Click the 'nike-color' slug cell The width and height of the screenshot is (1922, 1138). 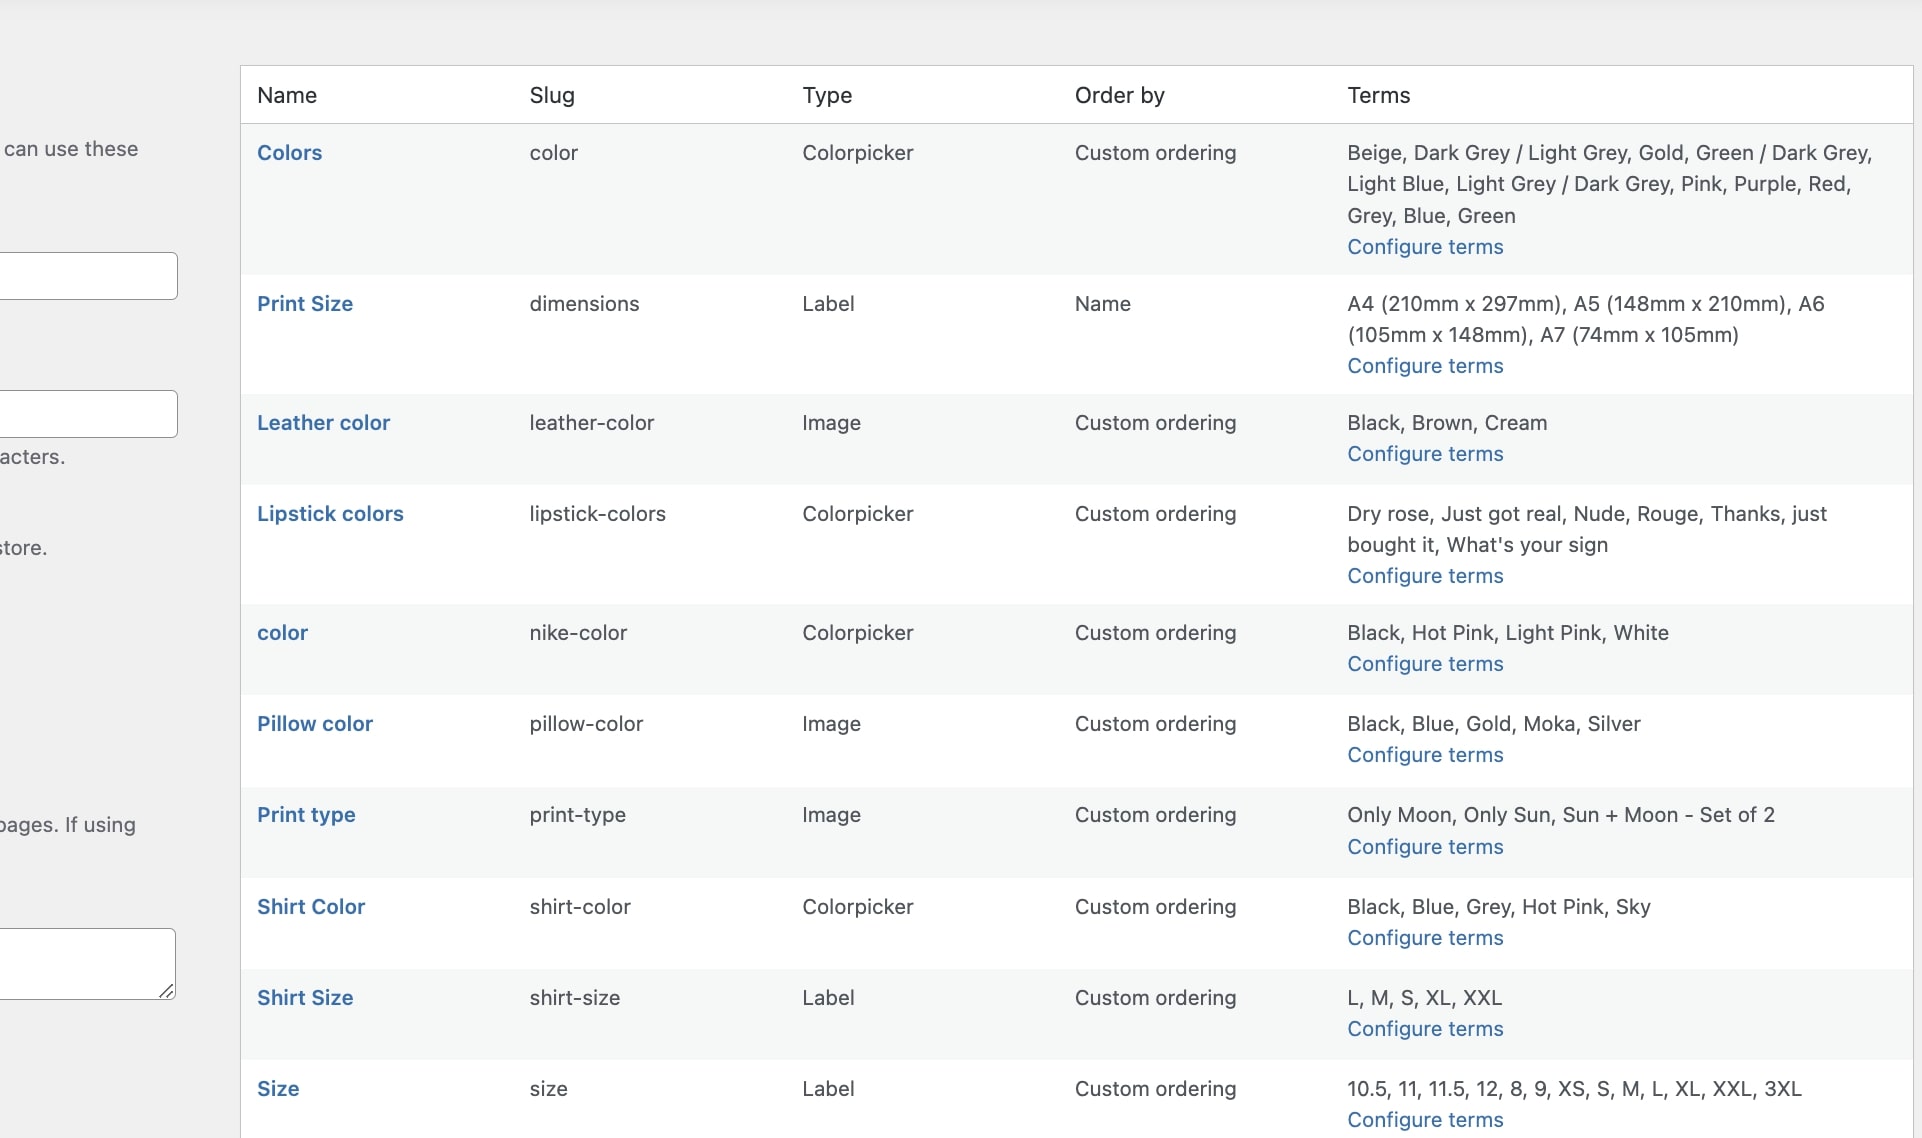tap(578, 633)
